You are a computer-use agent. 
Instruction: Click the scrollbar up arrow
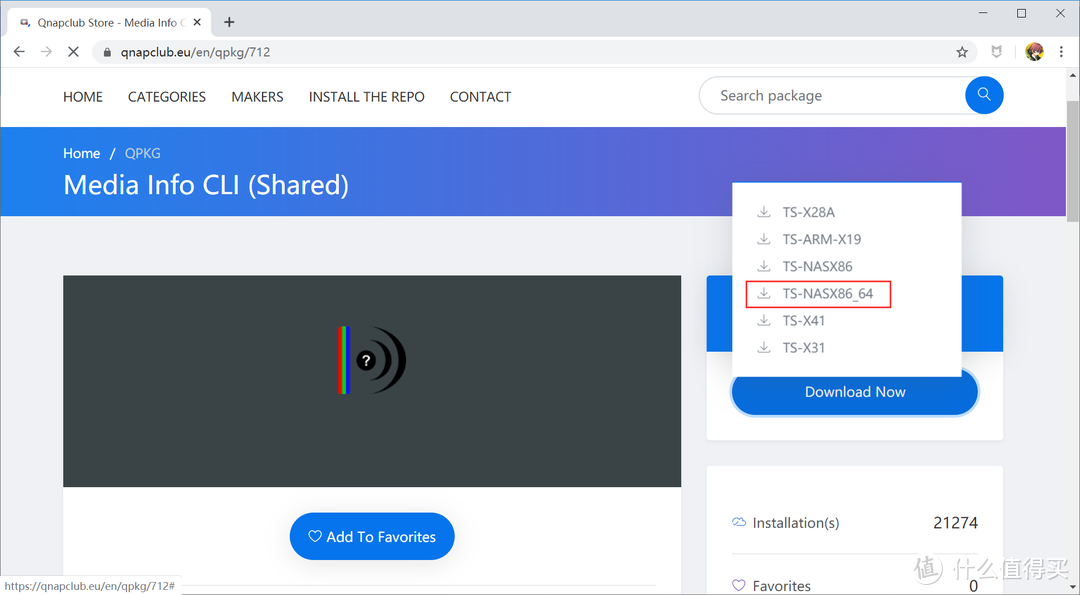pyautogui.click(x=1073, y=74)
